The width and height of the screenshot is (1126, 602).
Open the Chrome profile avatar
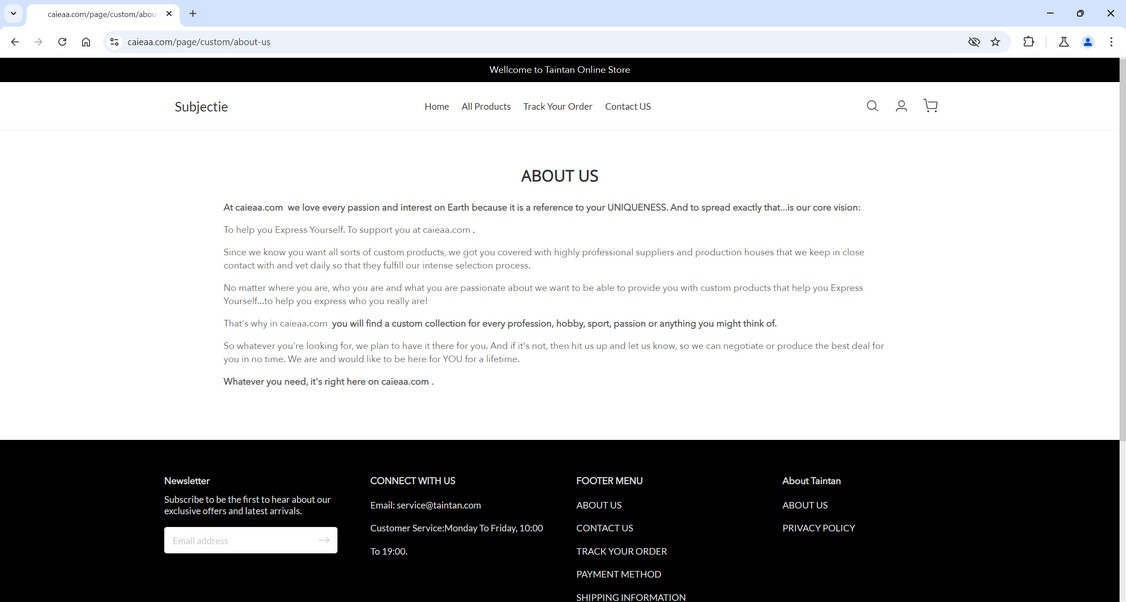click(1088, 42)
